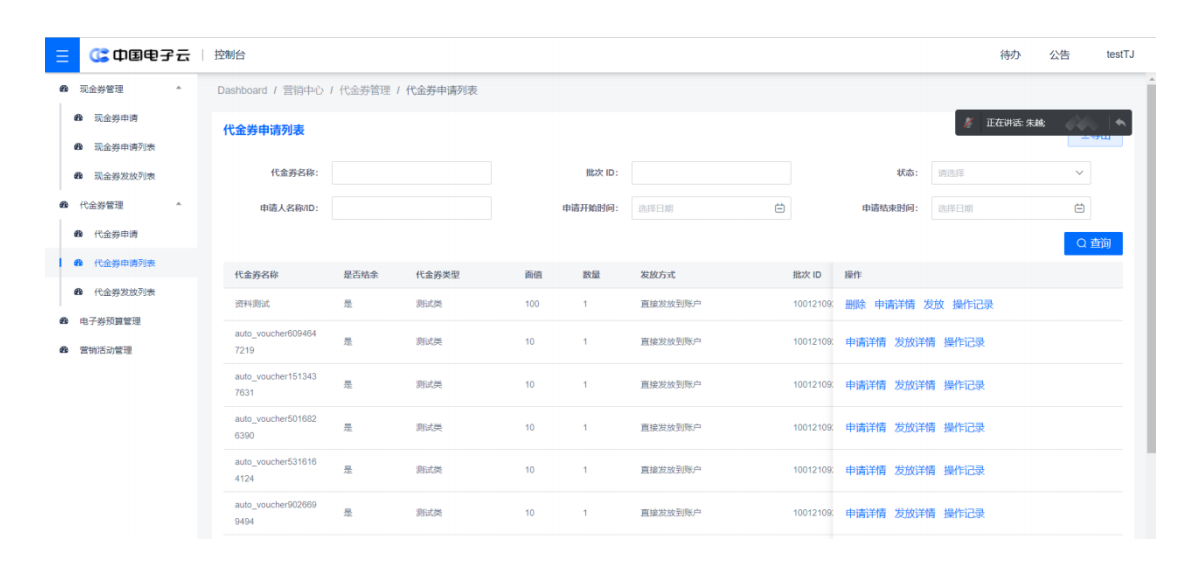Open 申请详情 for auto_voucher9026699494
Screen dimensions: 1181x564
pos(865,513)
